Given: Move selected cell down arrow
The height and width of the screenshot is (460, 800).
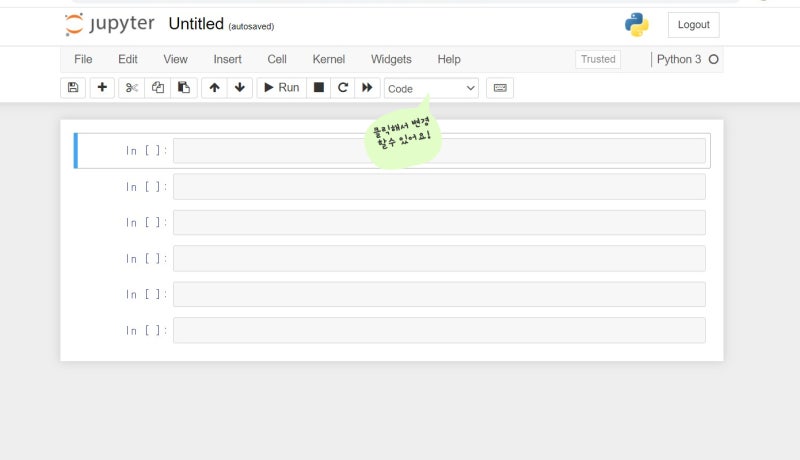Looking at the screenshot, I should 240,88.
